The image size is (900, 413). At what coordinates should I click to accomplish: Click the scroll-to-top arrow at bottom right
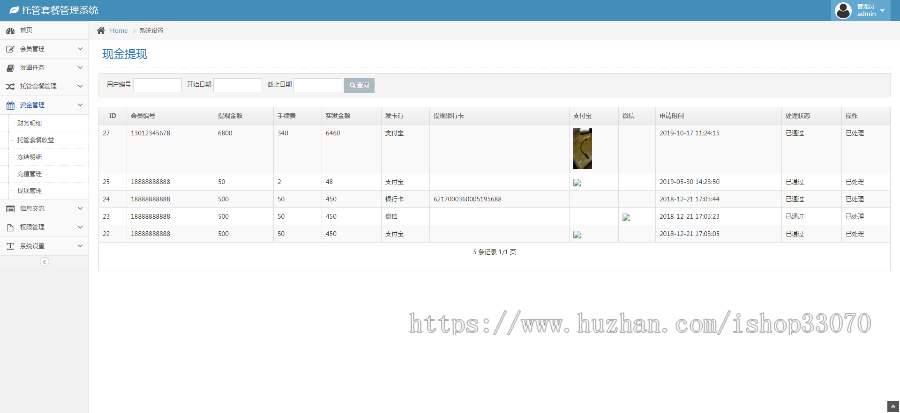coord(894,407)
